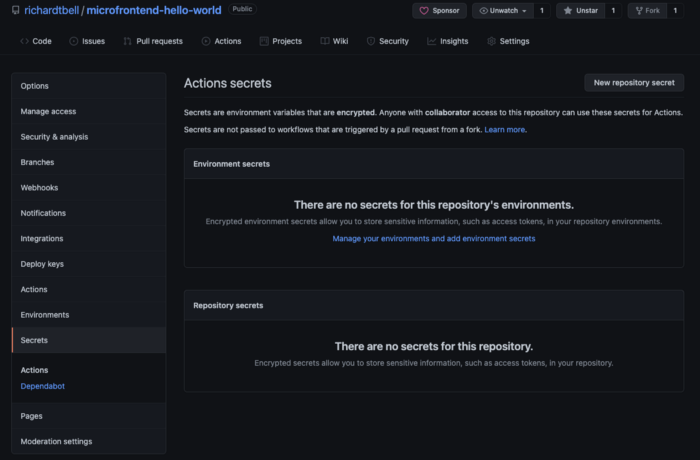Open the Unwatch dropdown arrow
Image resolution: width=700 pixels, height=460 pixels.
click(524, 11)
